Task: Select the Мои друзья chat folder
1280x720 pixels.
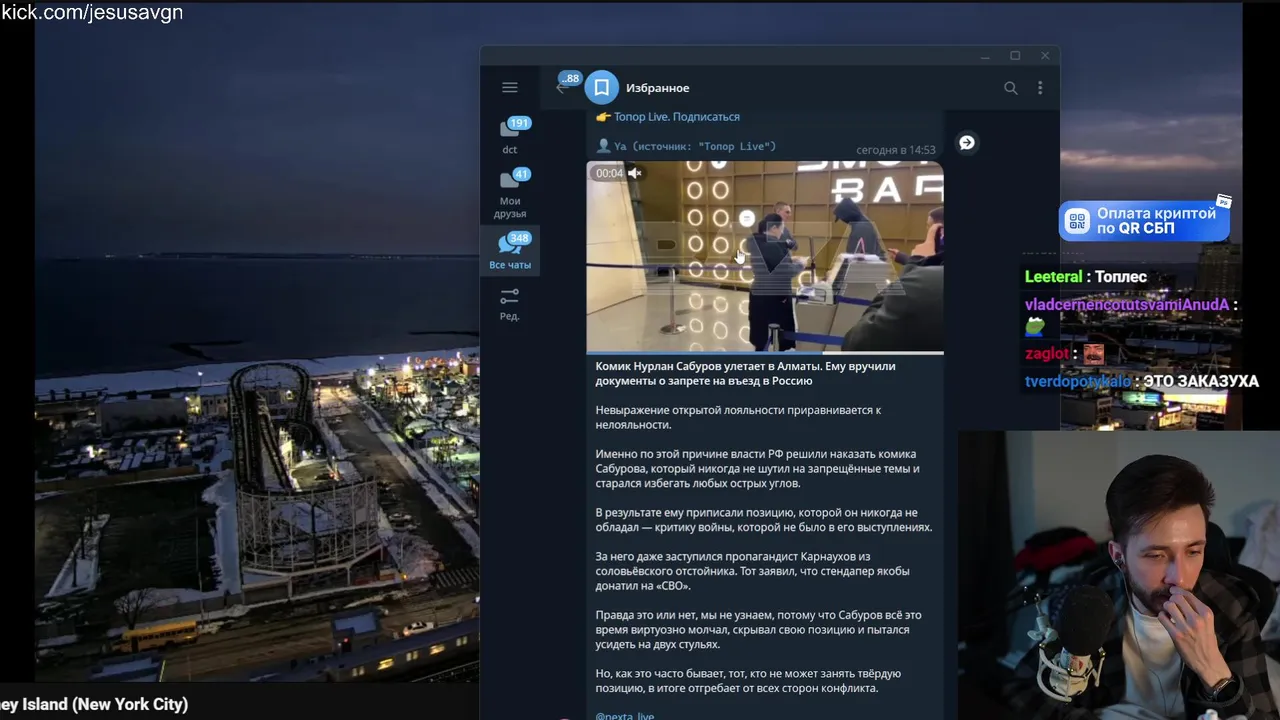Action: 510,194
